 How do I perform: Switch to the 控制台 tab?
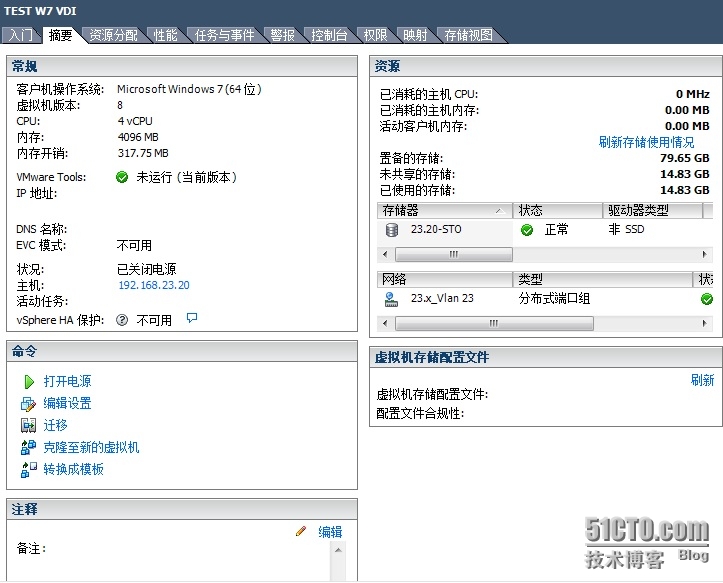329,35
